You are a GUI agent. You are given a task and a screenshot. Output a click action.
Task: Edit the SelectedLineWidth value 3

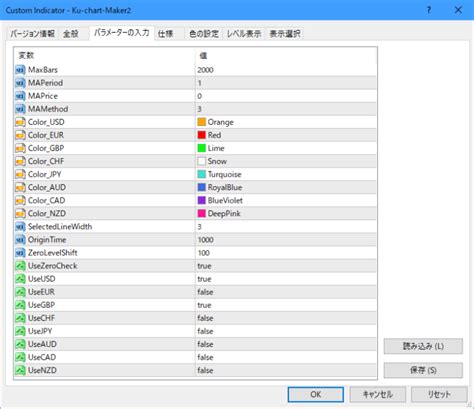[286, 227]
